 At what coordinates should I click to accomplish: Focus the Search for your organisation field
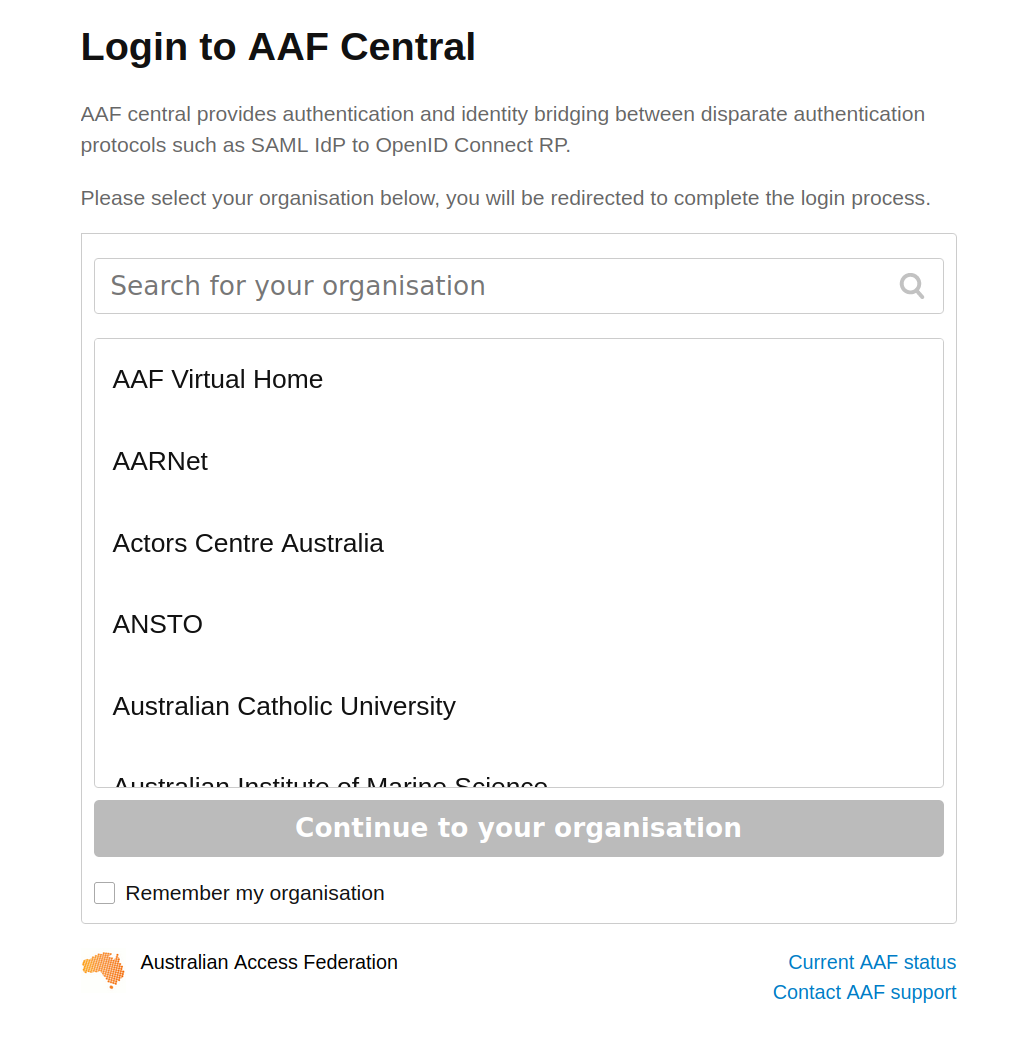[519, 286]
